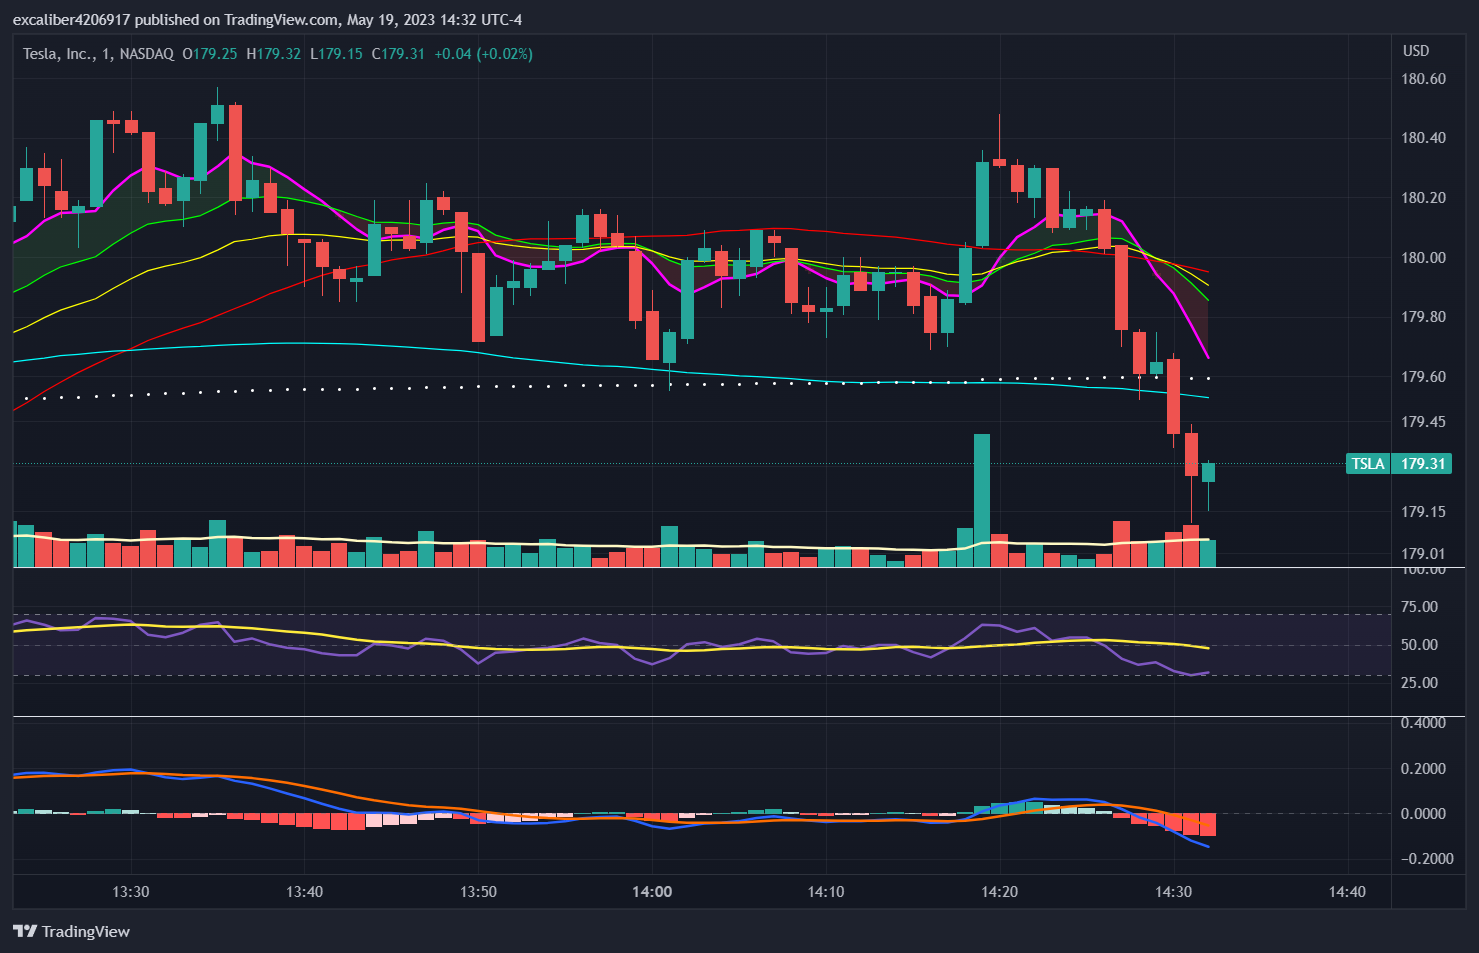Click the last green candle near 179.31

[x=1208, y=472]
